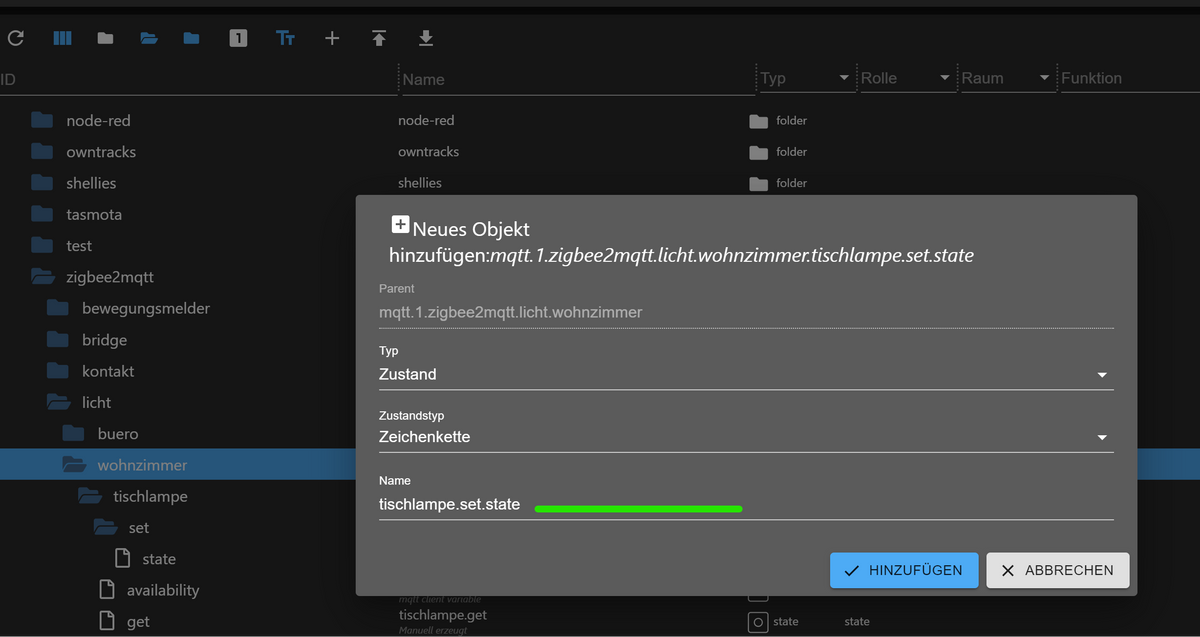Click the test folder icon

pyautogui.click(x=42, y=245)
